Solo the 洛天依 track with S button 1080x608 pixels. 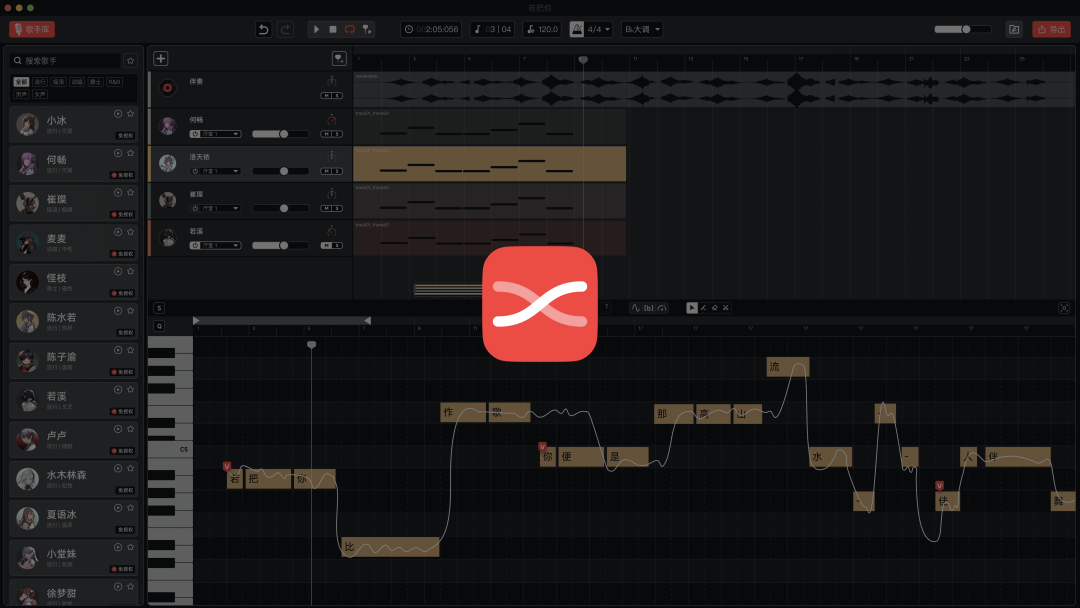point(337,171)
